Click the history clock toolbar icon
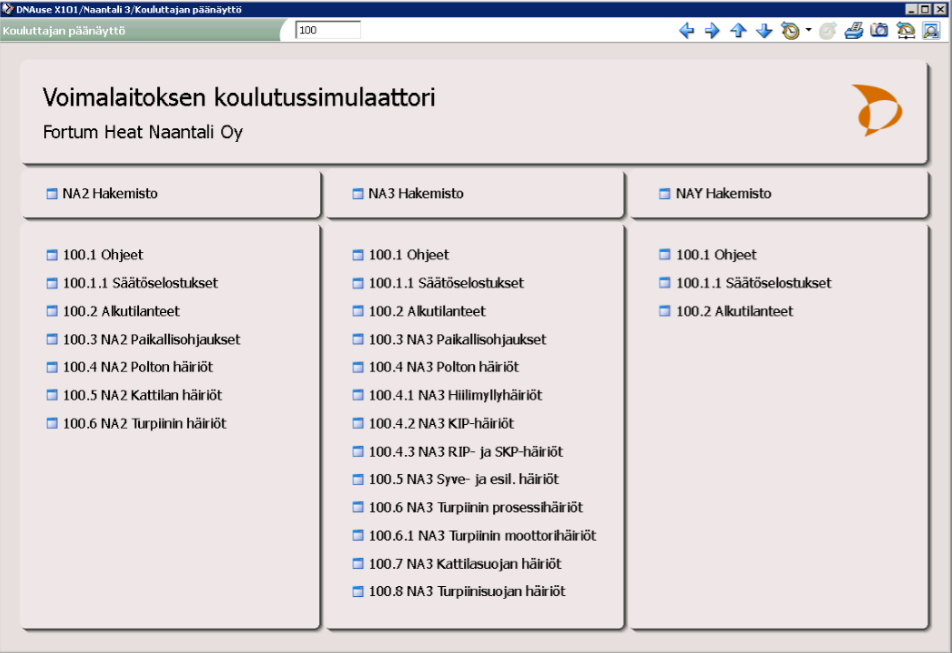This screenshot has width=952, height=653. [x=790, y=30]
